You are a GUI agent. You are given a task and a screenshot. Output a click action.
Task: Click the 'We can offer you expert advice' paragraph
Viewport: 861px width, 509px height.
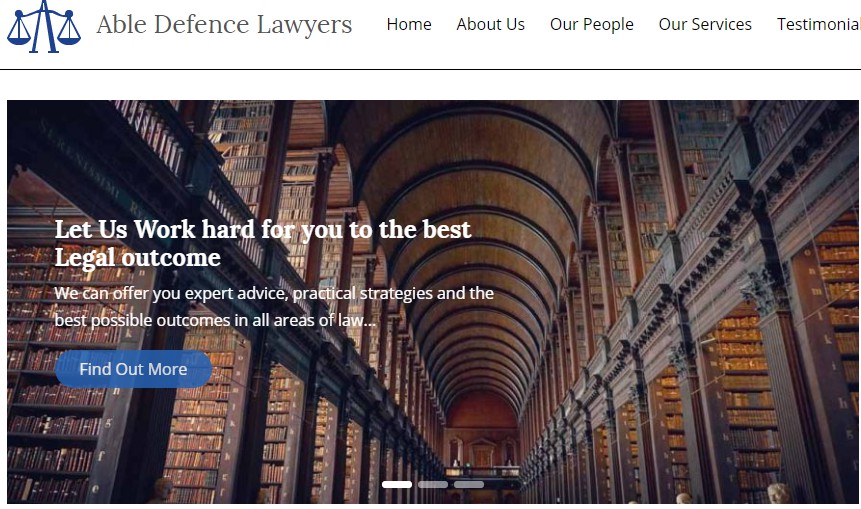click(x=274, y=306)
